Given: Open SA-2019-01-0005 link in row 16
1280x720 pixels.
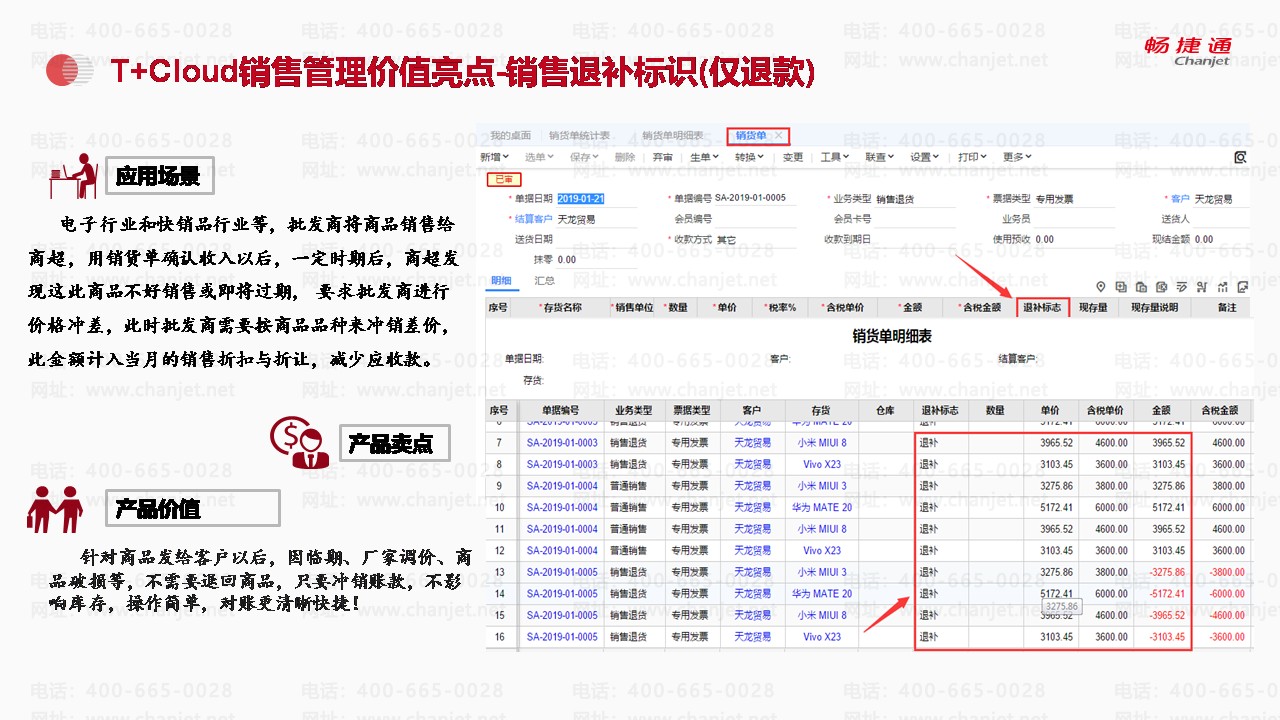Looking at the screenshot, I should [x=562, y=637].
